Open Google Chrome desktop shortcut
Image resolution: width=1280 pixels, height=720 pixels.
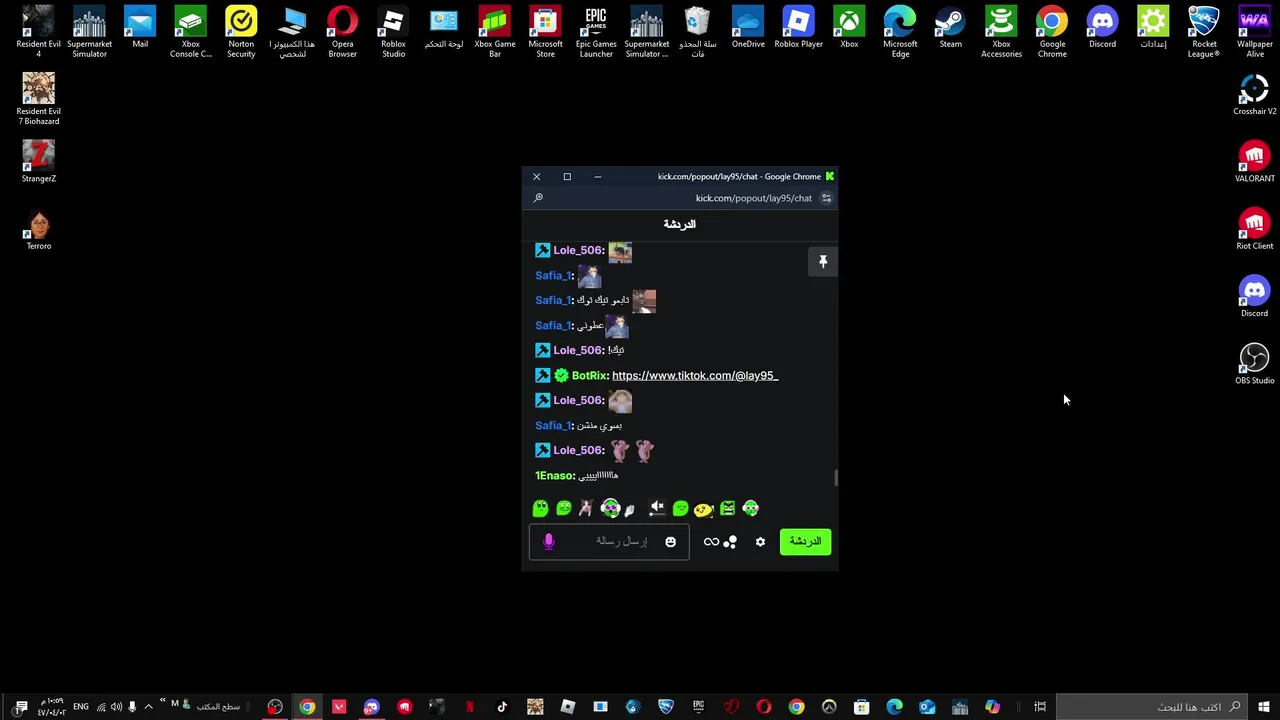(x=1052, y=32)
